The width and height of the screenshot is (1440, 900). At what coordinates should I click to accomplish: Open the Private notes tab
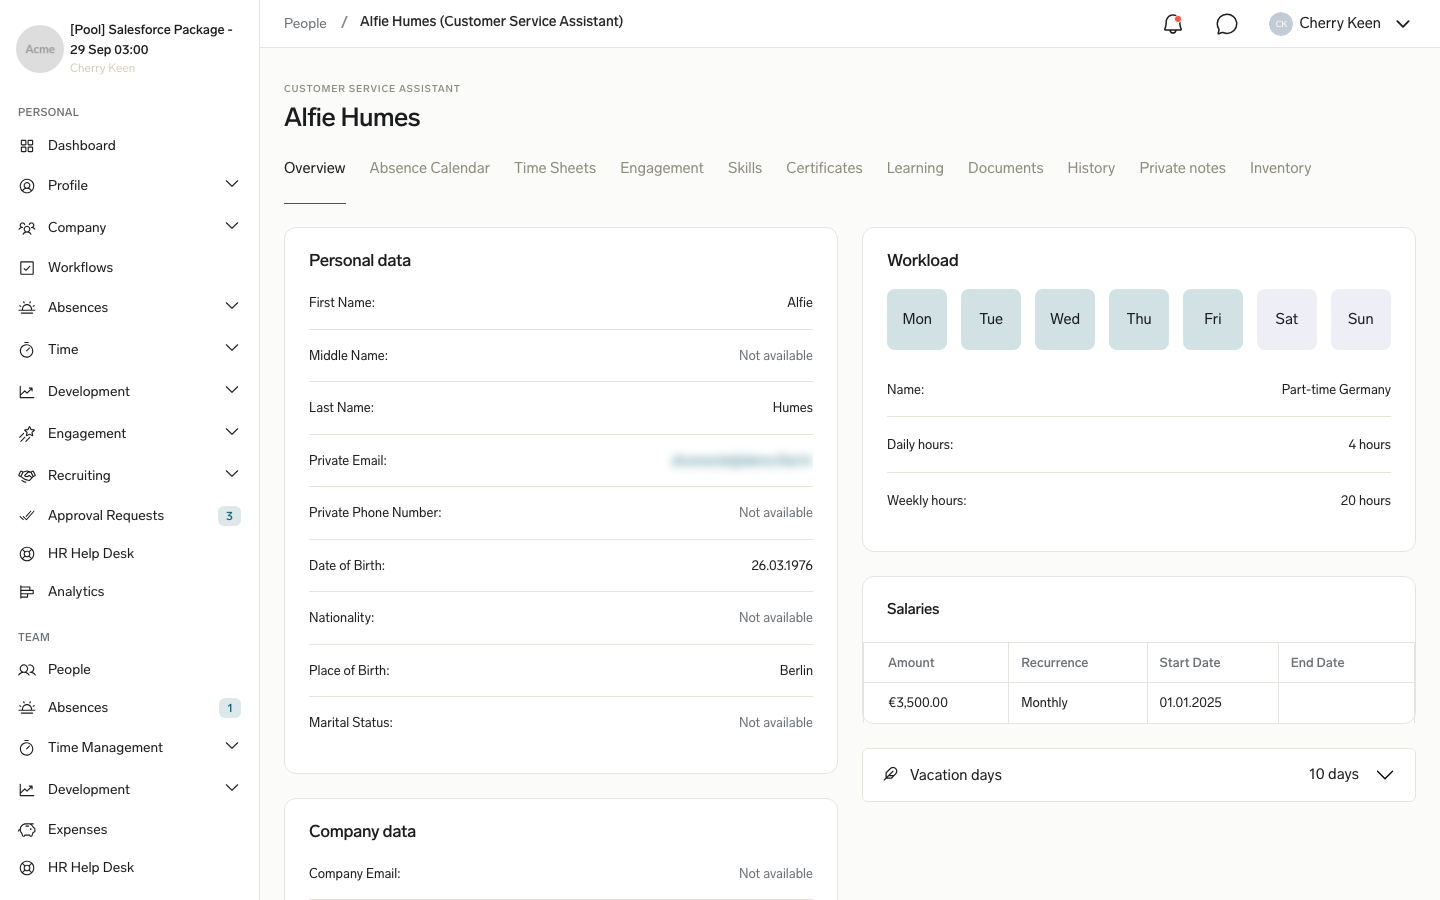(x=1182, y=168)
